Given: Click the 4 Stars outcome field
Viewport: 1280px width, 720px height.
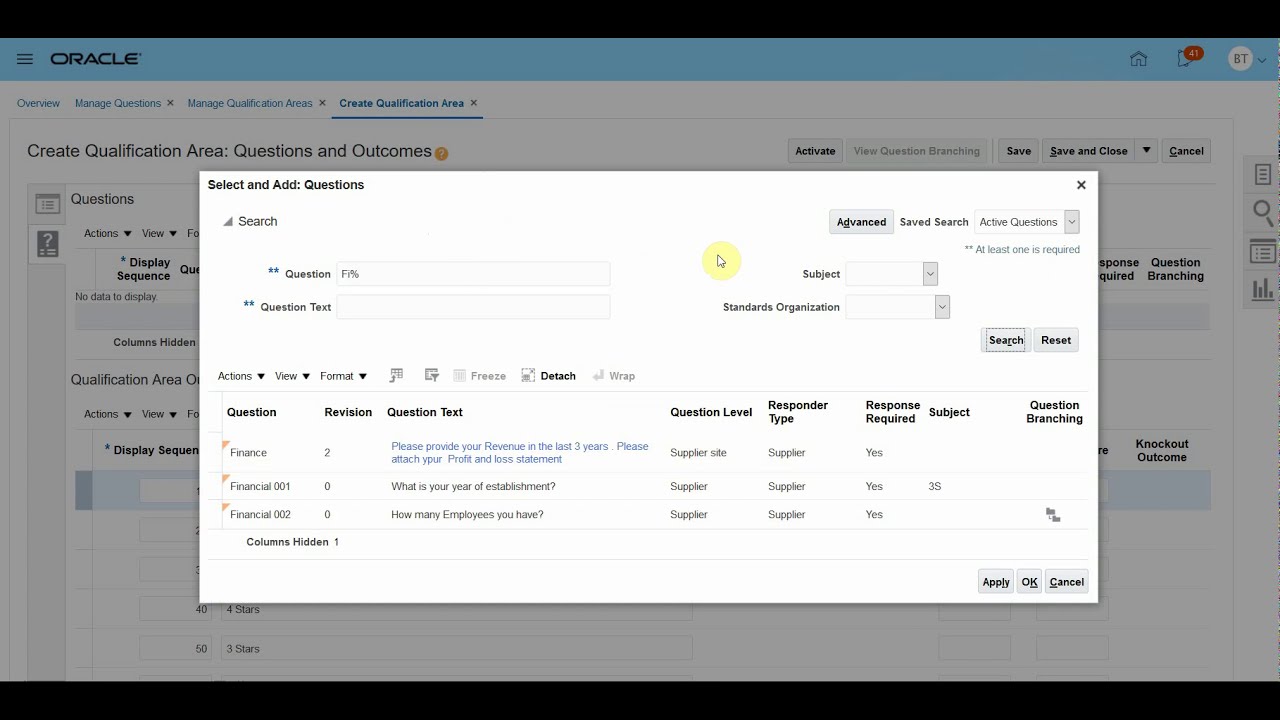Looking at the screenshot, I should pos(457,609).
